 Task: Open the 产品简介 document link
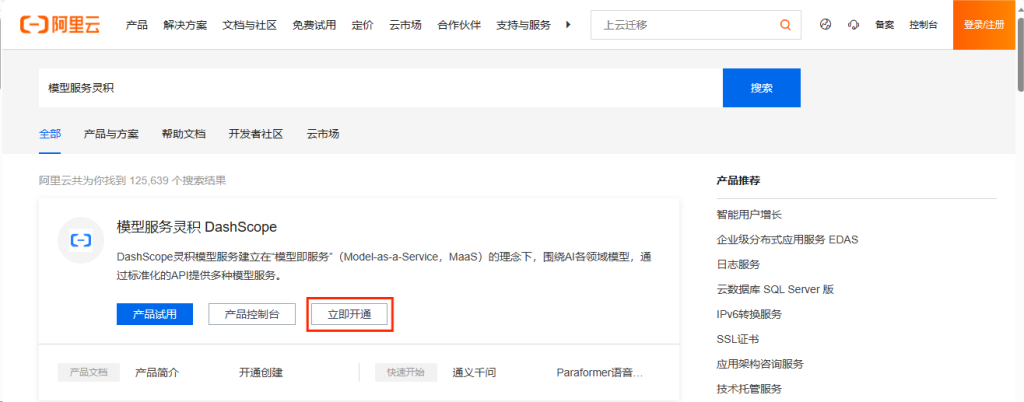157,373
